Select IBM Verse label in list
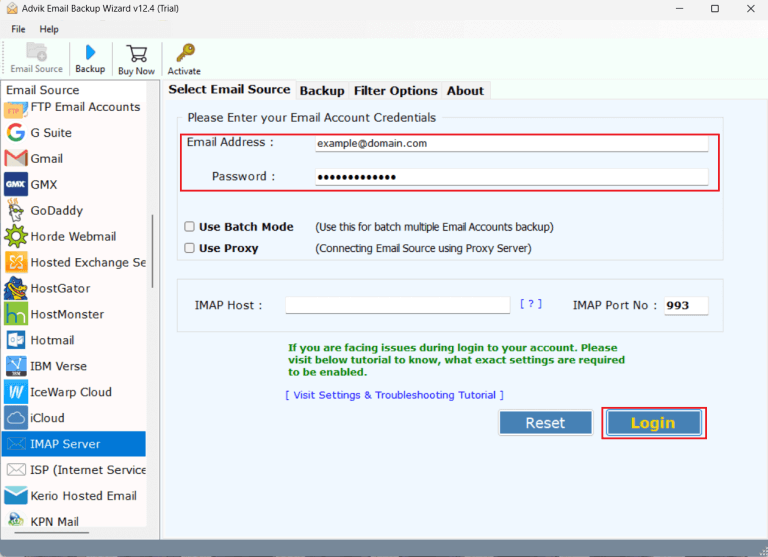The height and width of the screenshot is (557, 768). click(x=58, y=366)
